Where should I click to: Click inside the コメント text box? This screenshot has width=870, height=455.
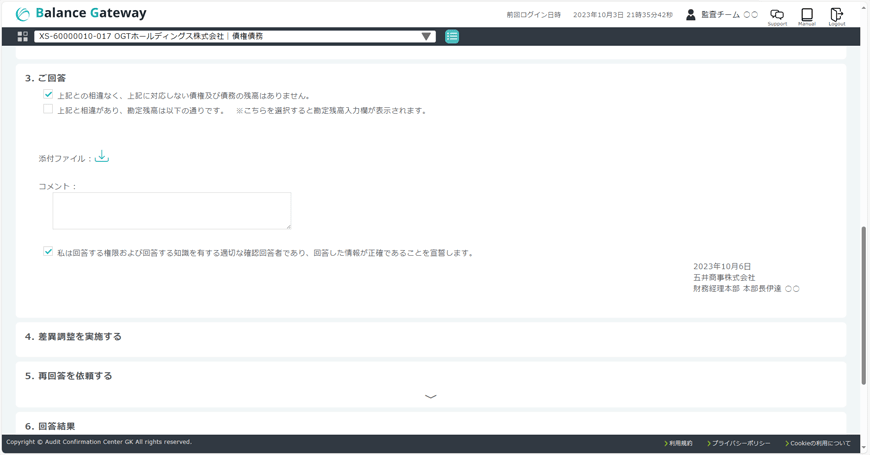pyautogui.click(x=172, y=211)
